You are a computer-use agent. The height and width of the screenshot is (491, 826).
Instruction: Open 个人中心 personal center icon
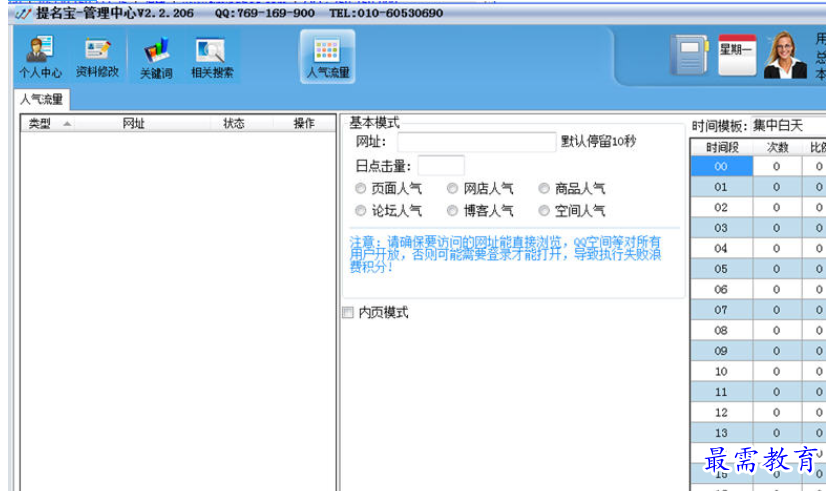41,57
